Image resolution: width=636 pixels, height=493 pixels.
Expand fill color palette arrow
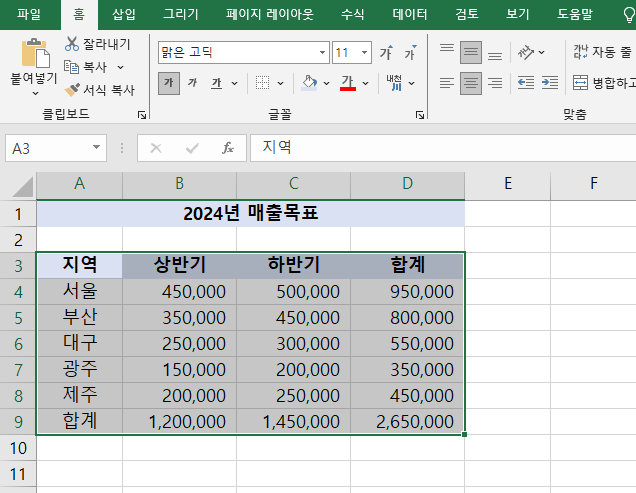(x=327, y=84)
